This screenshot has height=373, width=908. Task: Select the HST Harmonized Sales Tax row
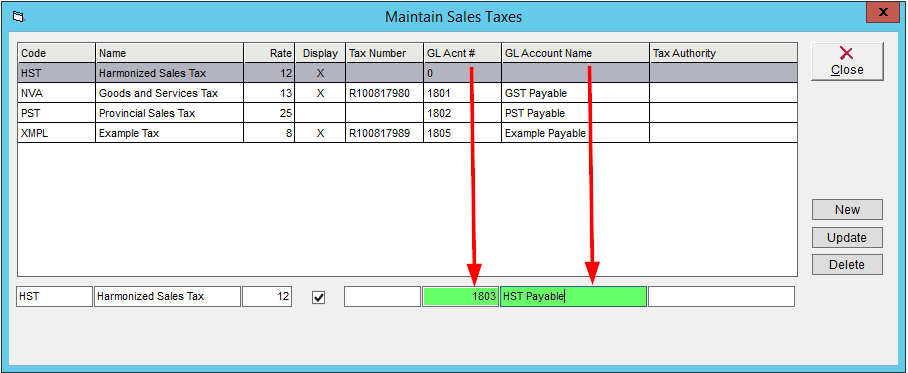coord(407,73)
